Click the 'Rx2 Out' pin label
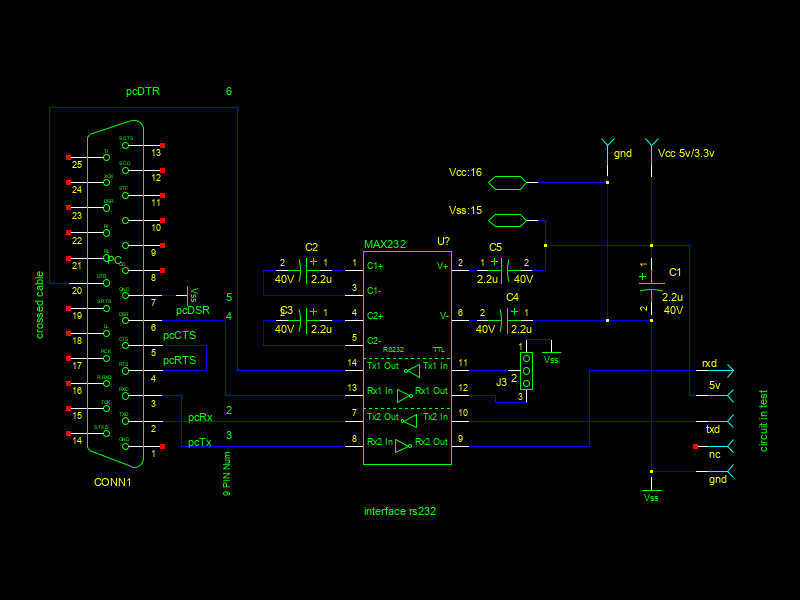The image size is (800, 600). click(431, 442)
